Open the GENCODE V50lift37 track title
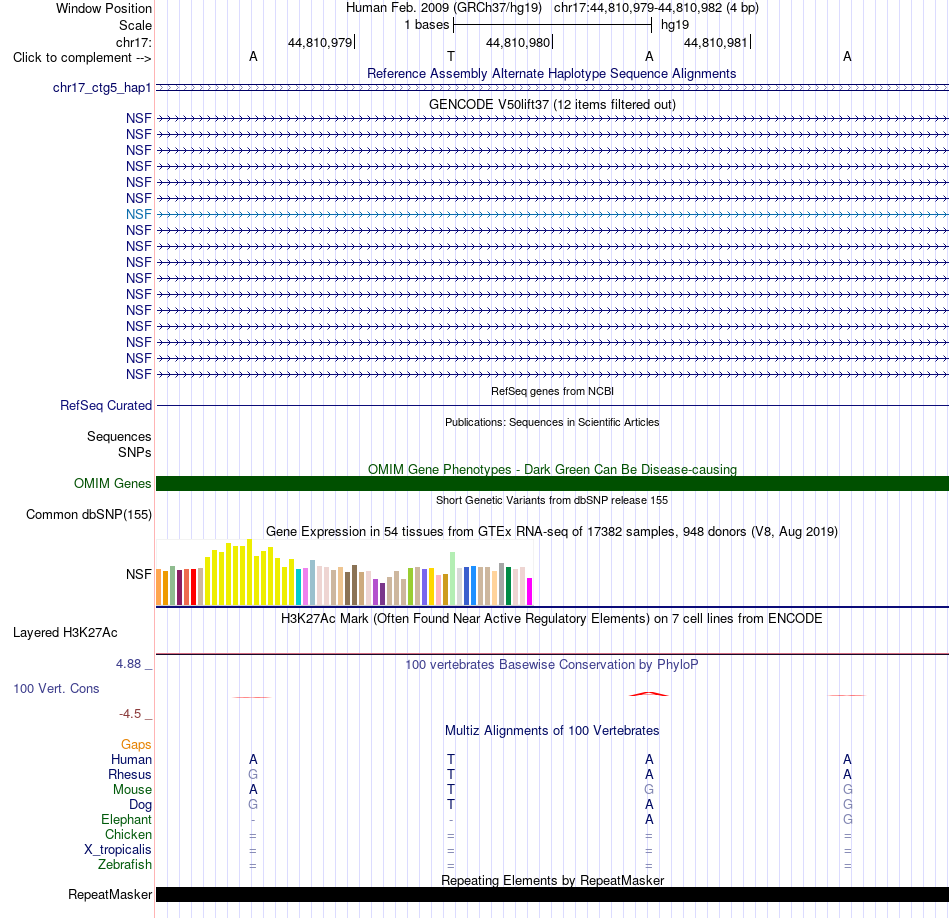Image resolution: width=950 pixels, height=918 pixels. [x=552, y=104]
